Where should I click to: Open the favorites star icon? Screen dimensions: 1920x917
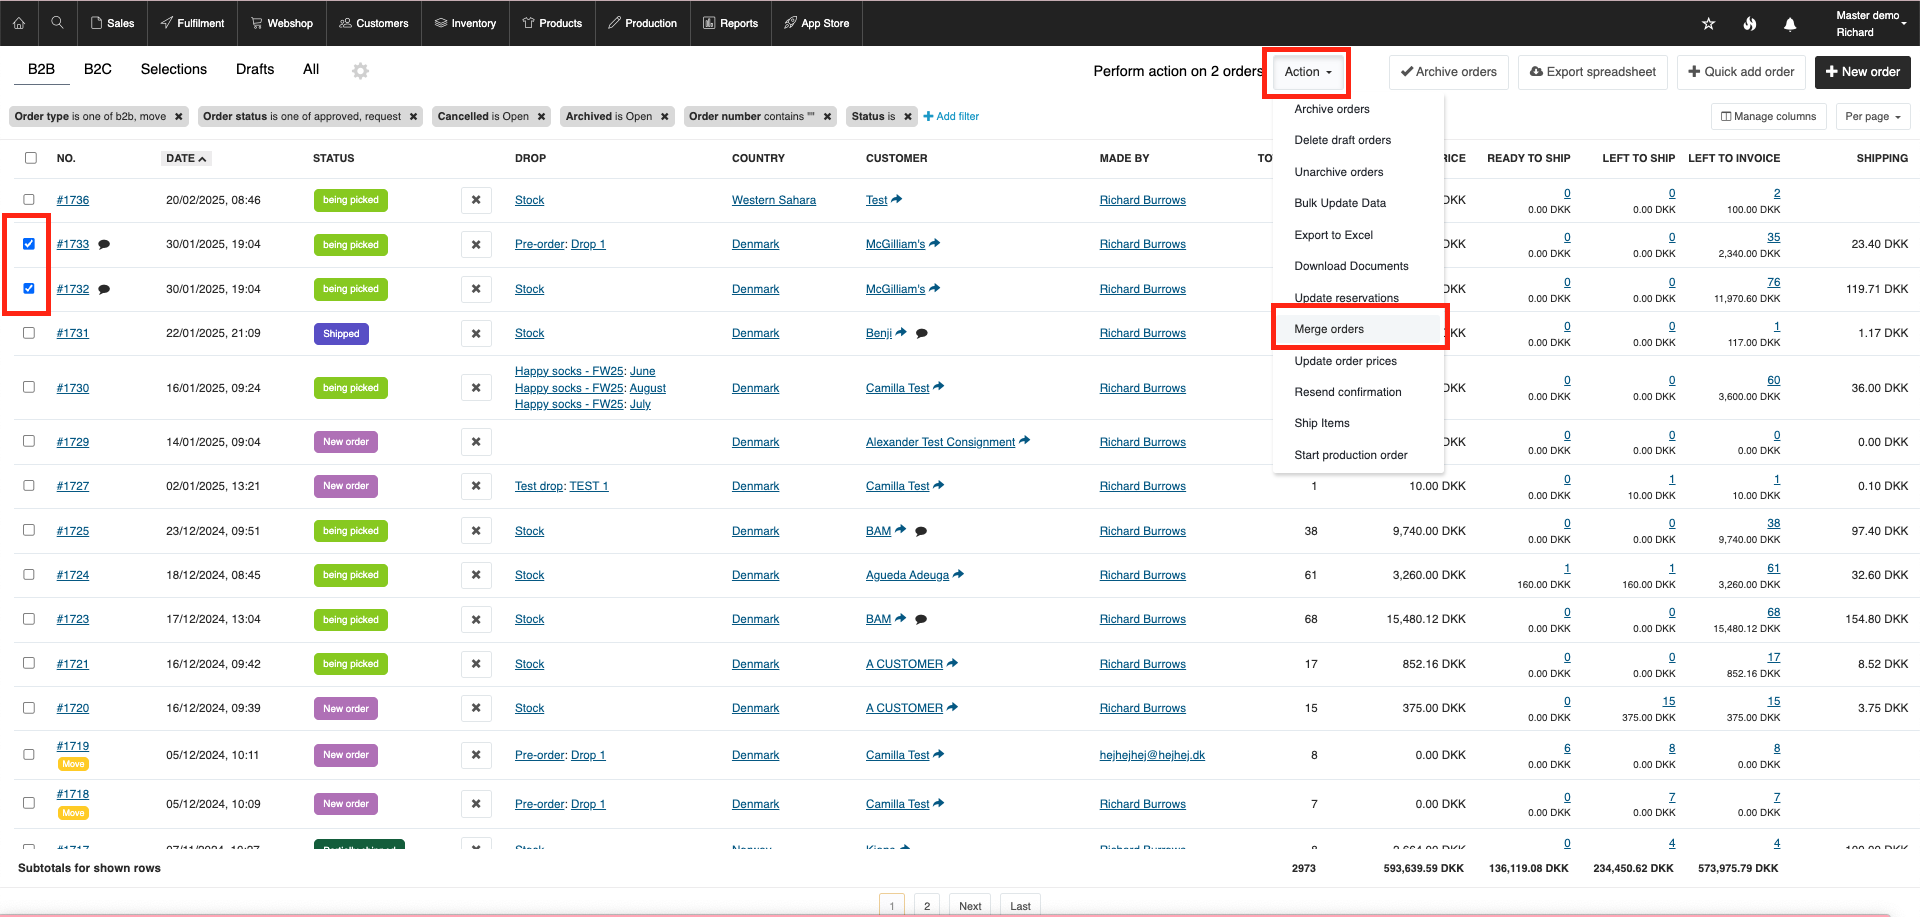(1708, 24)
